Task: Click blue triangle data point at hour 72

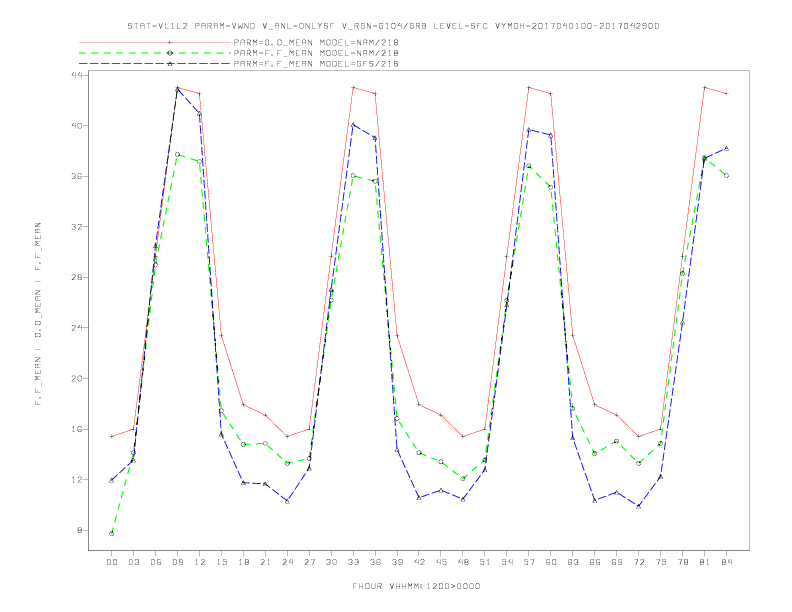Action: click(x=638, y=506)
